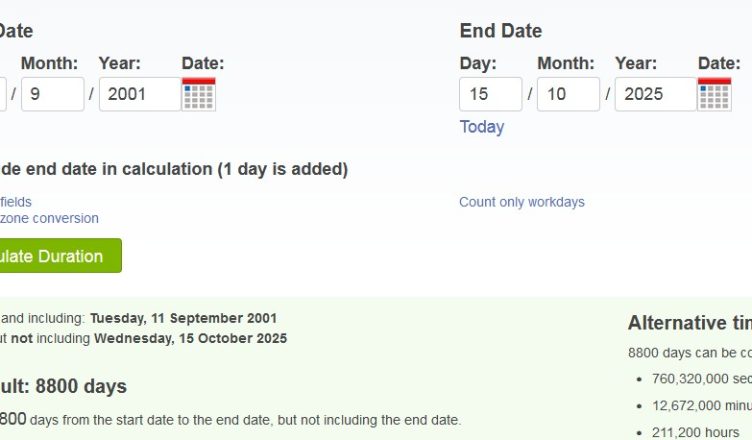Click the time fields link

tap(15, 202)
